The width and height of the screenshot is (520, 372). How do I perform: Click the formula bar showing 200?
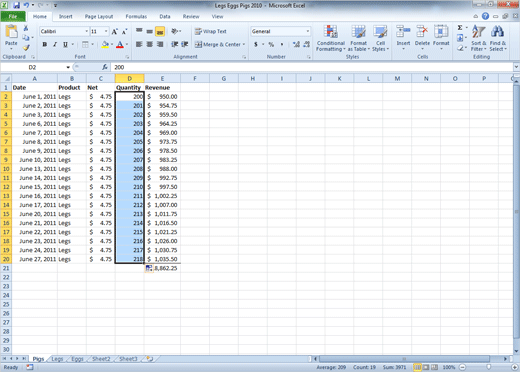(312, 67)
